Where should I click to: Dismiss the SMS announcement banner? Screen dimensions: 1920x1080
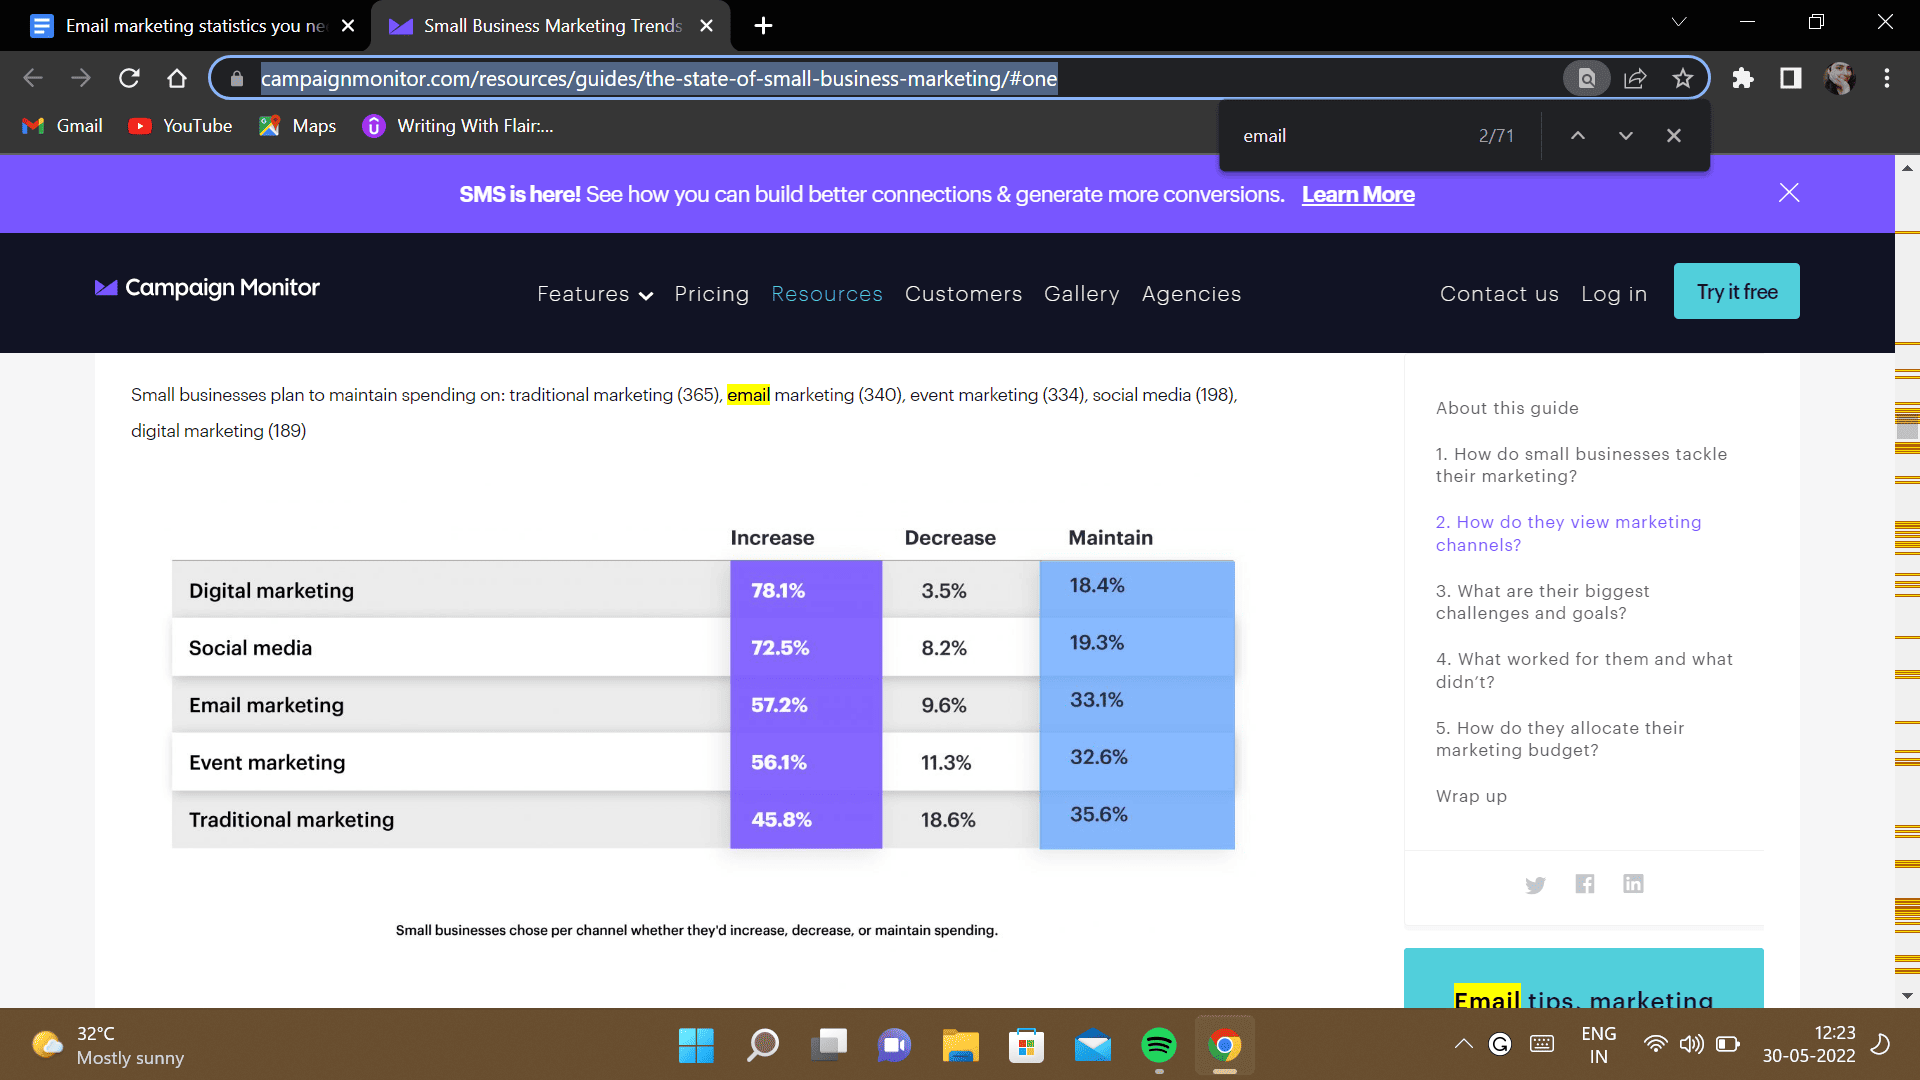pyautogui.click(x=1789, y=193)
